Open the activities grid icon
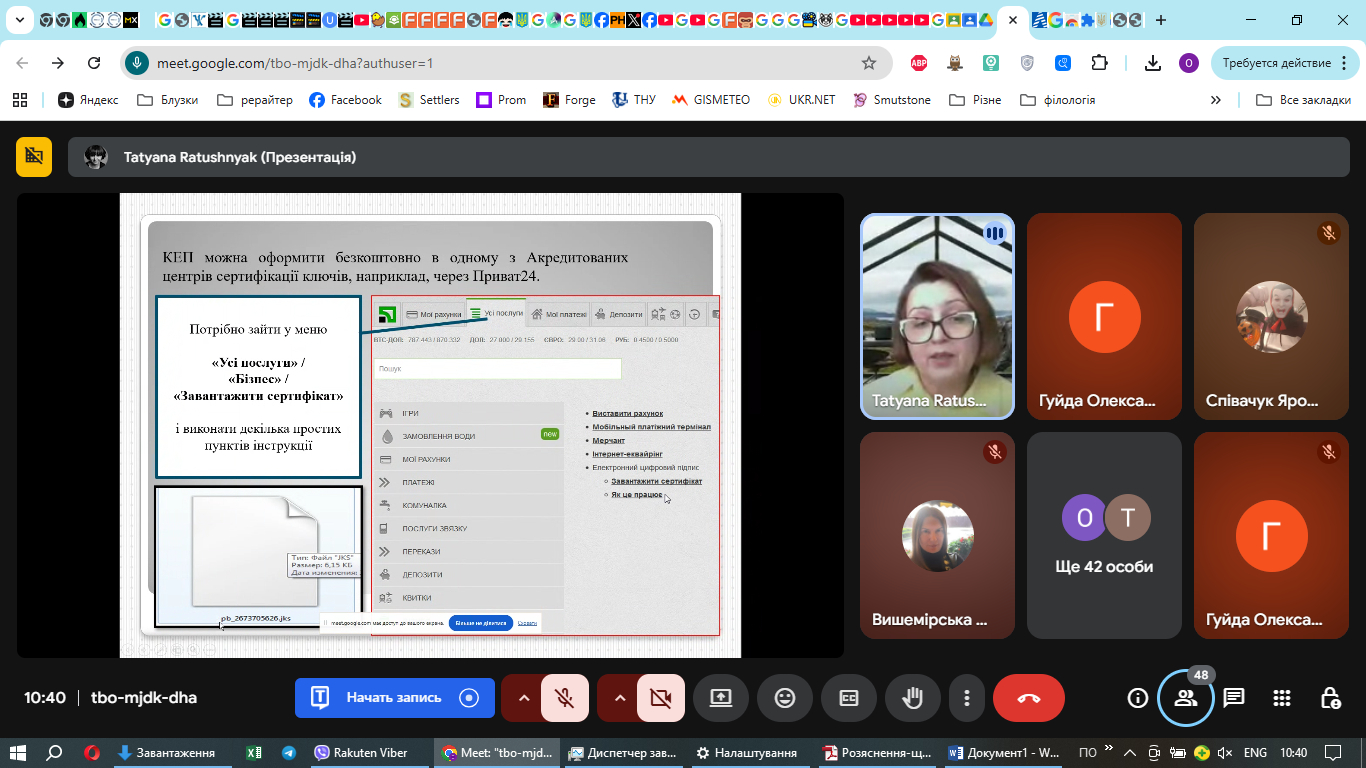Screen dimensions: 1366x768 tap(1282, 698)
